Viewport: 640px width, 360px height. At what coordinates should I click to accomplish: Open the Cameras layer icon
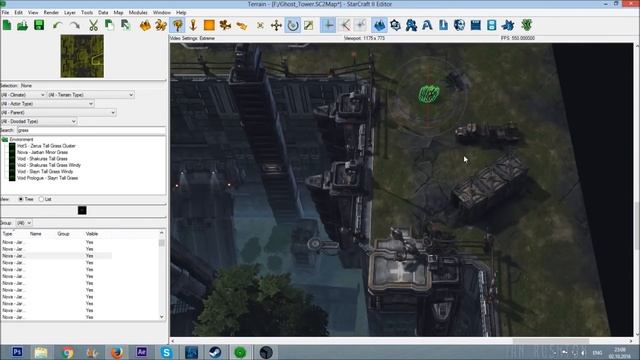[225, 25]
